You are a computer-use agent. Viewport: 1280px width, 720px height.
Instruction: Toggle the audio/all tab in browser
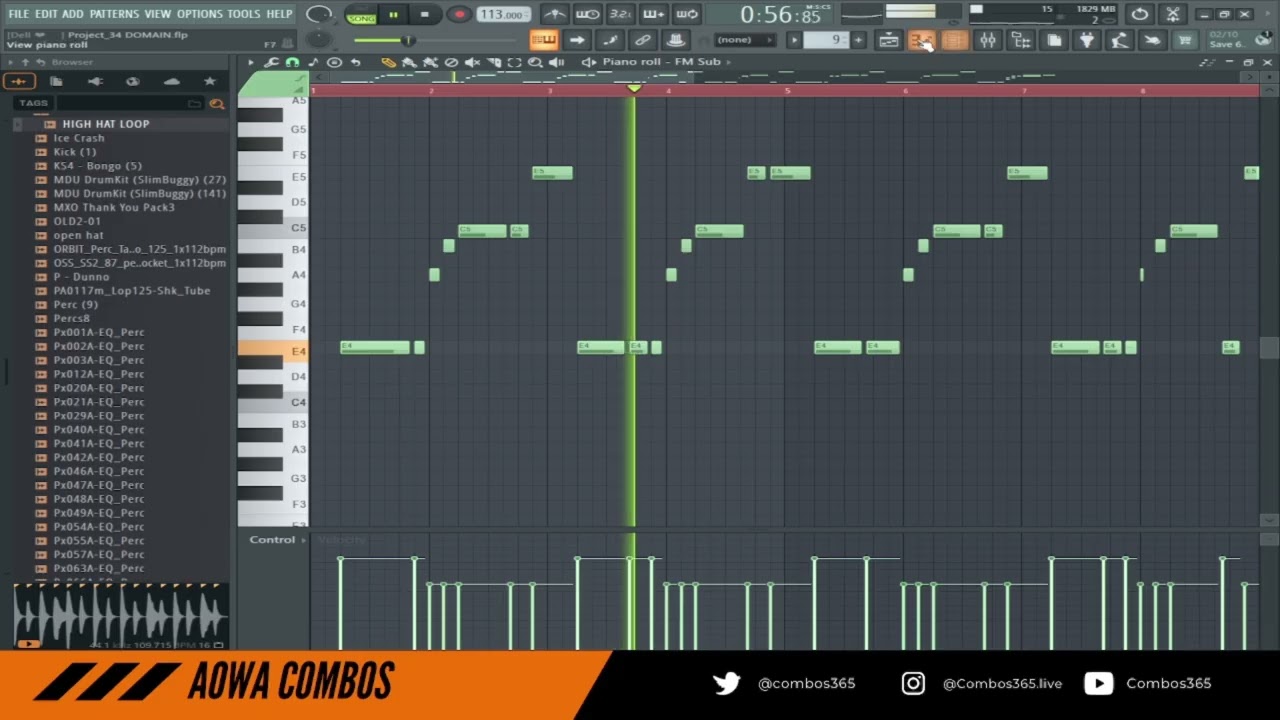click(18, 81)
